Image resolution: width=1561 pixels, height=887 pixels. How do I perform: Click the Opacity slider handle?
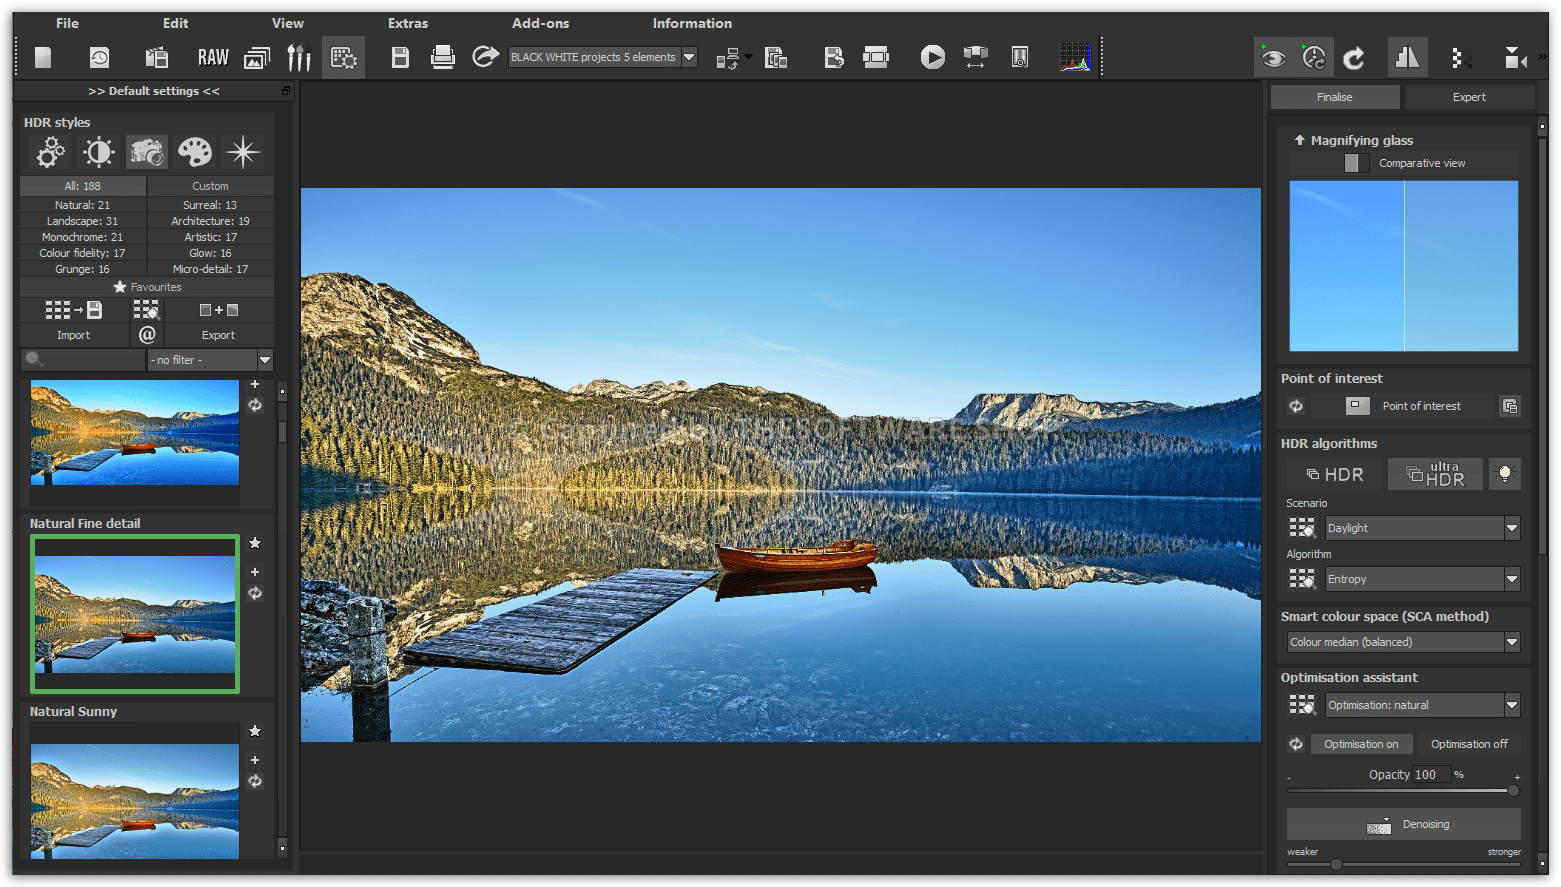point(1513,790)
